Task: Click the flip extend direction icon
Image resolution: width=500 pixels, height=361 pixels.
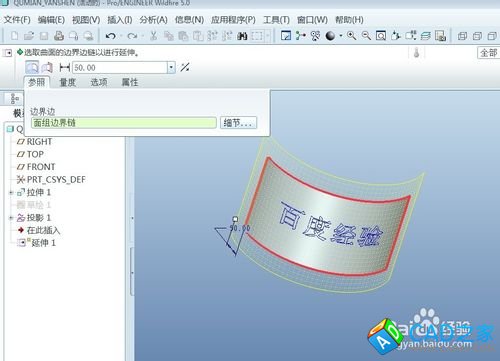Action: click(x=185, y=67)
